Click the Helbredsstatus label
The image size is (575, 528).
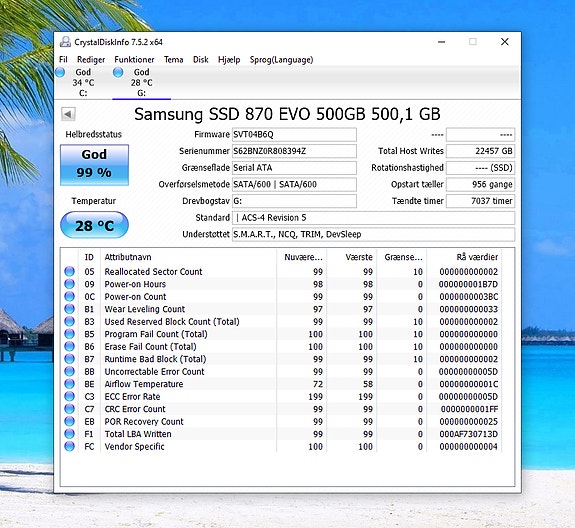pos(94,134)
